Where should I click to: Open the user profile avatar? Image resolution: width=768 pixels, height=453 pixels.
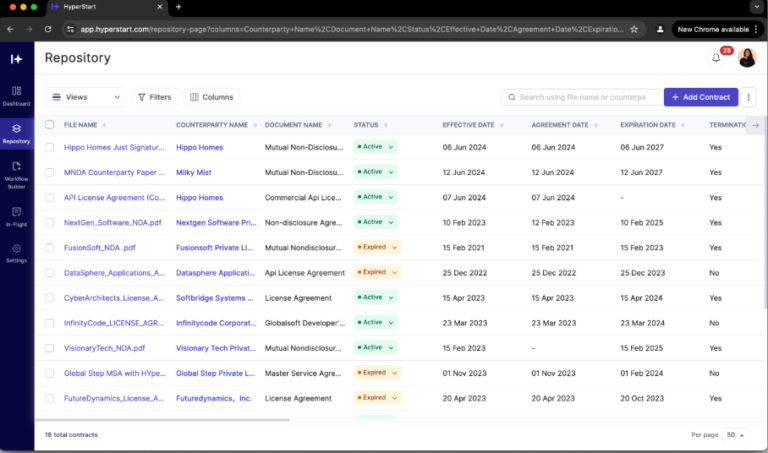[747, 58]
